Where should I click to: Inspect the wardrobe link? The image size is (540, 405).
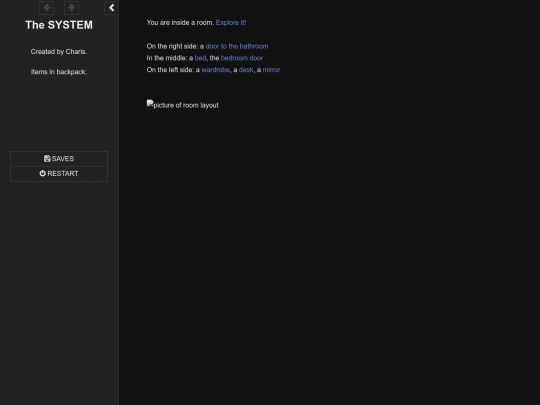216,70
